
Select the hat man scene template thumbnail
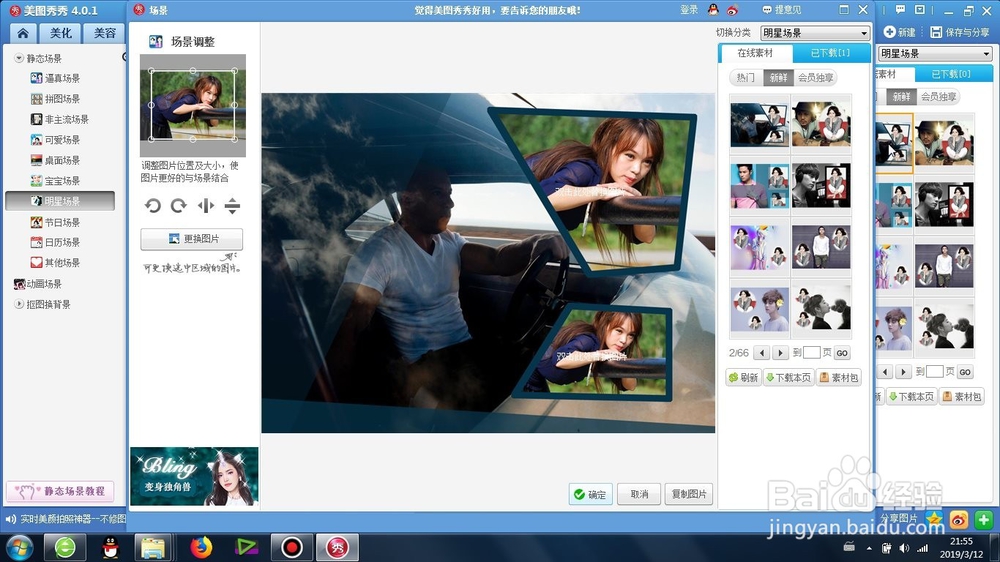pyautogui.click(x=821, y=125)
